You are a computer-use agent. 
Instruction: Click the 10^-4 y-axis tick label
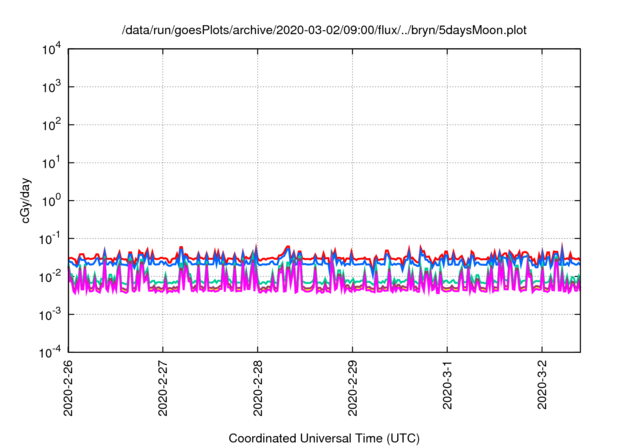tap(50, 352)
